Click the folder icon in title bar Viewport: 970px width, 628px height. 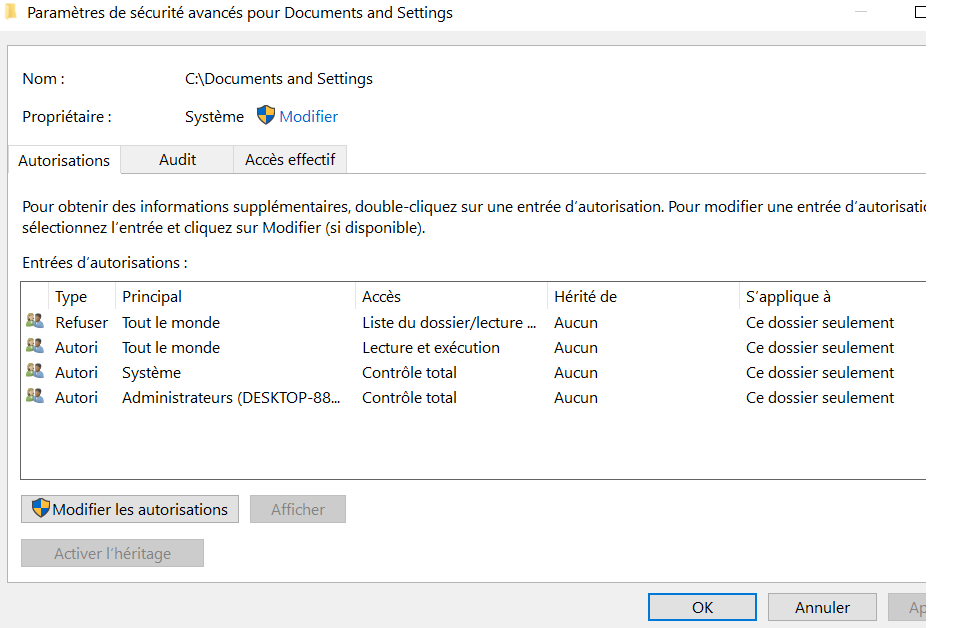(9, 13)
